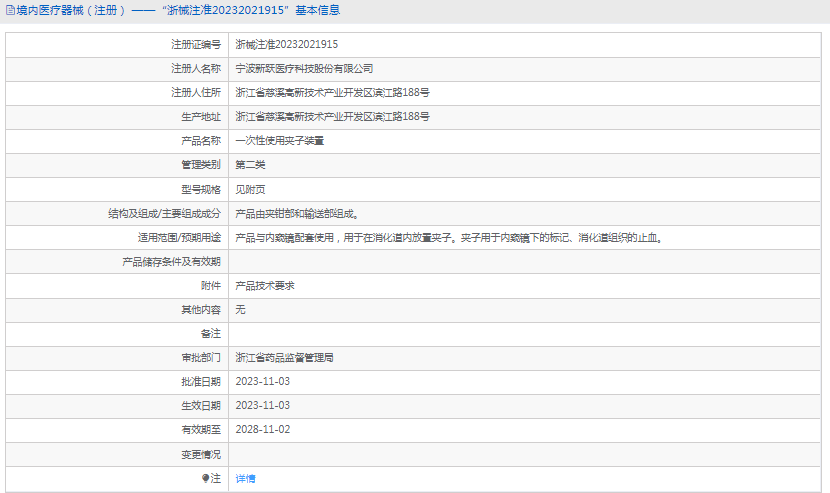Click the bullet icon beside the 注 label
Image resolution: width=830 pixels, height=493 pixels.
click(x=205, y=479)
